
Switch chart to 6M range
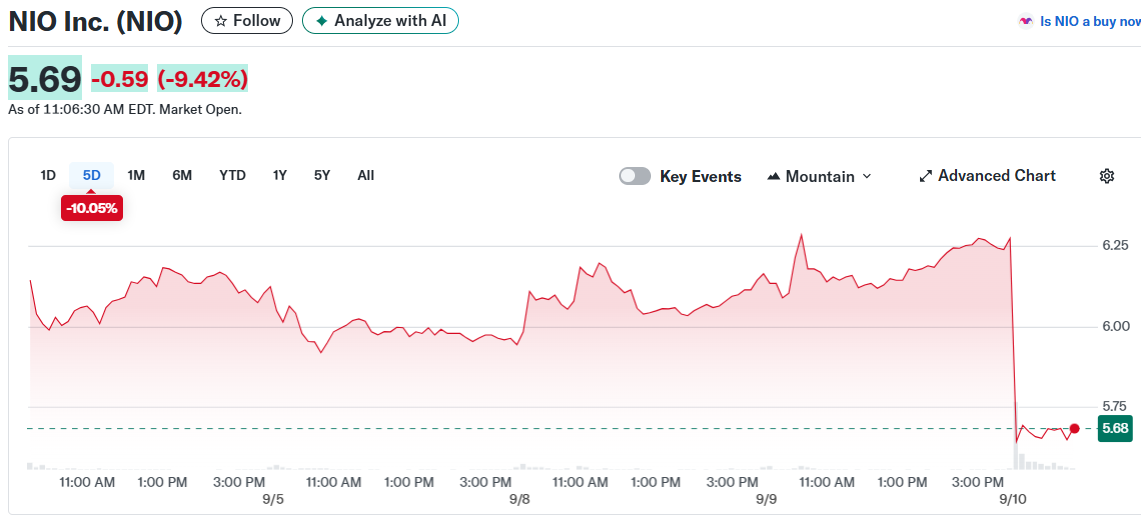(182, 175)
